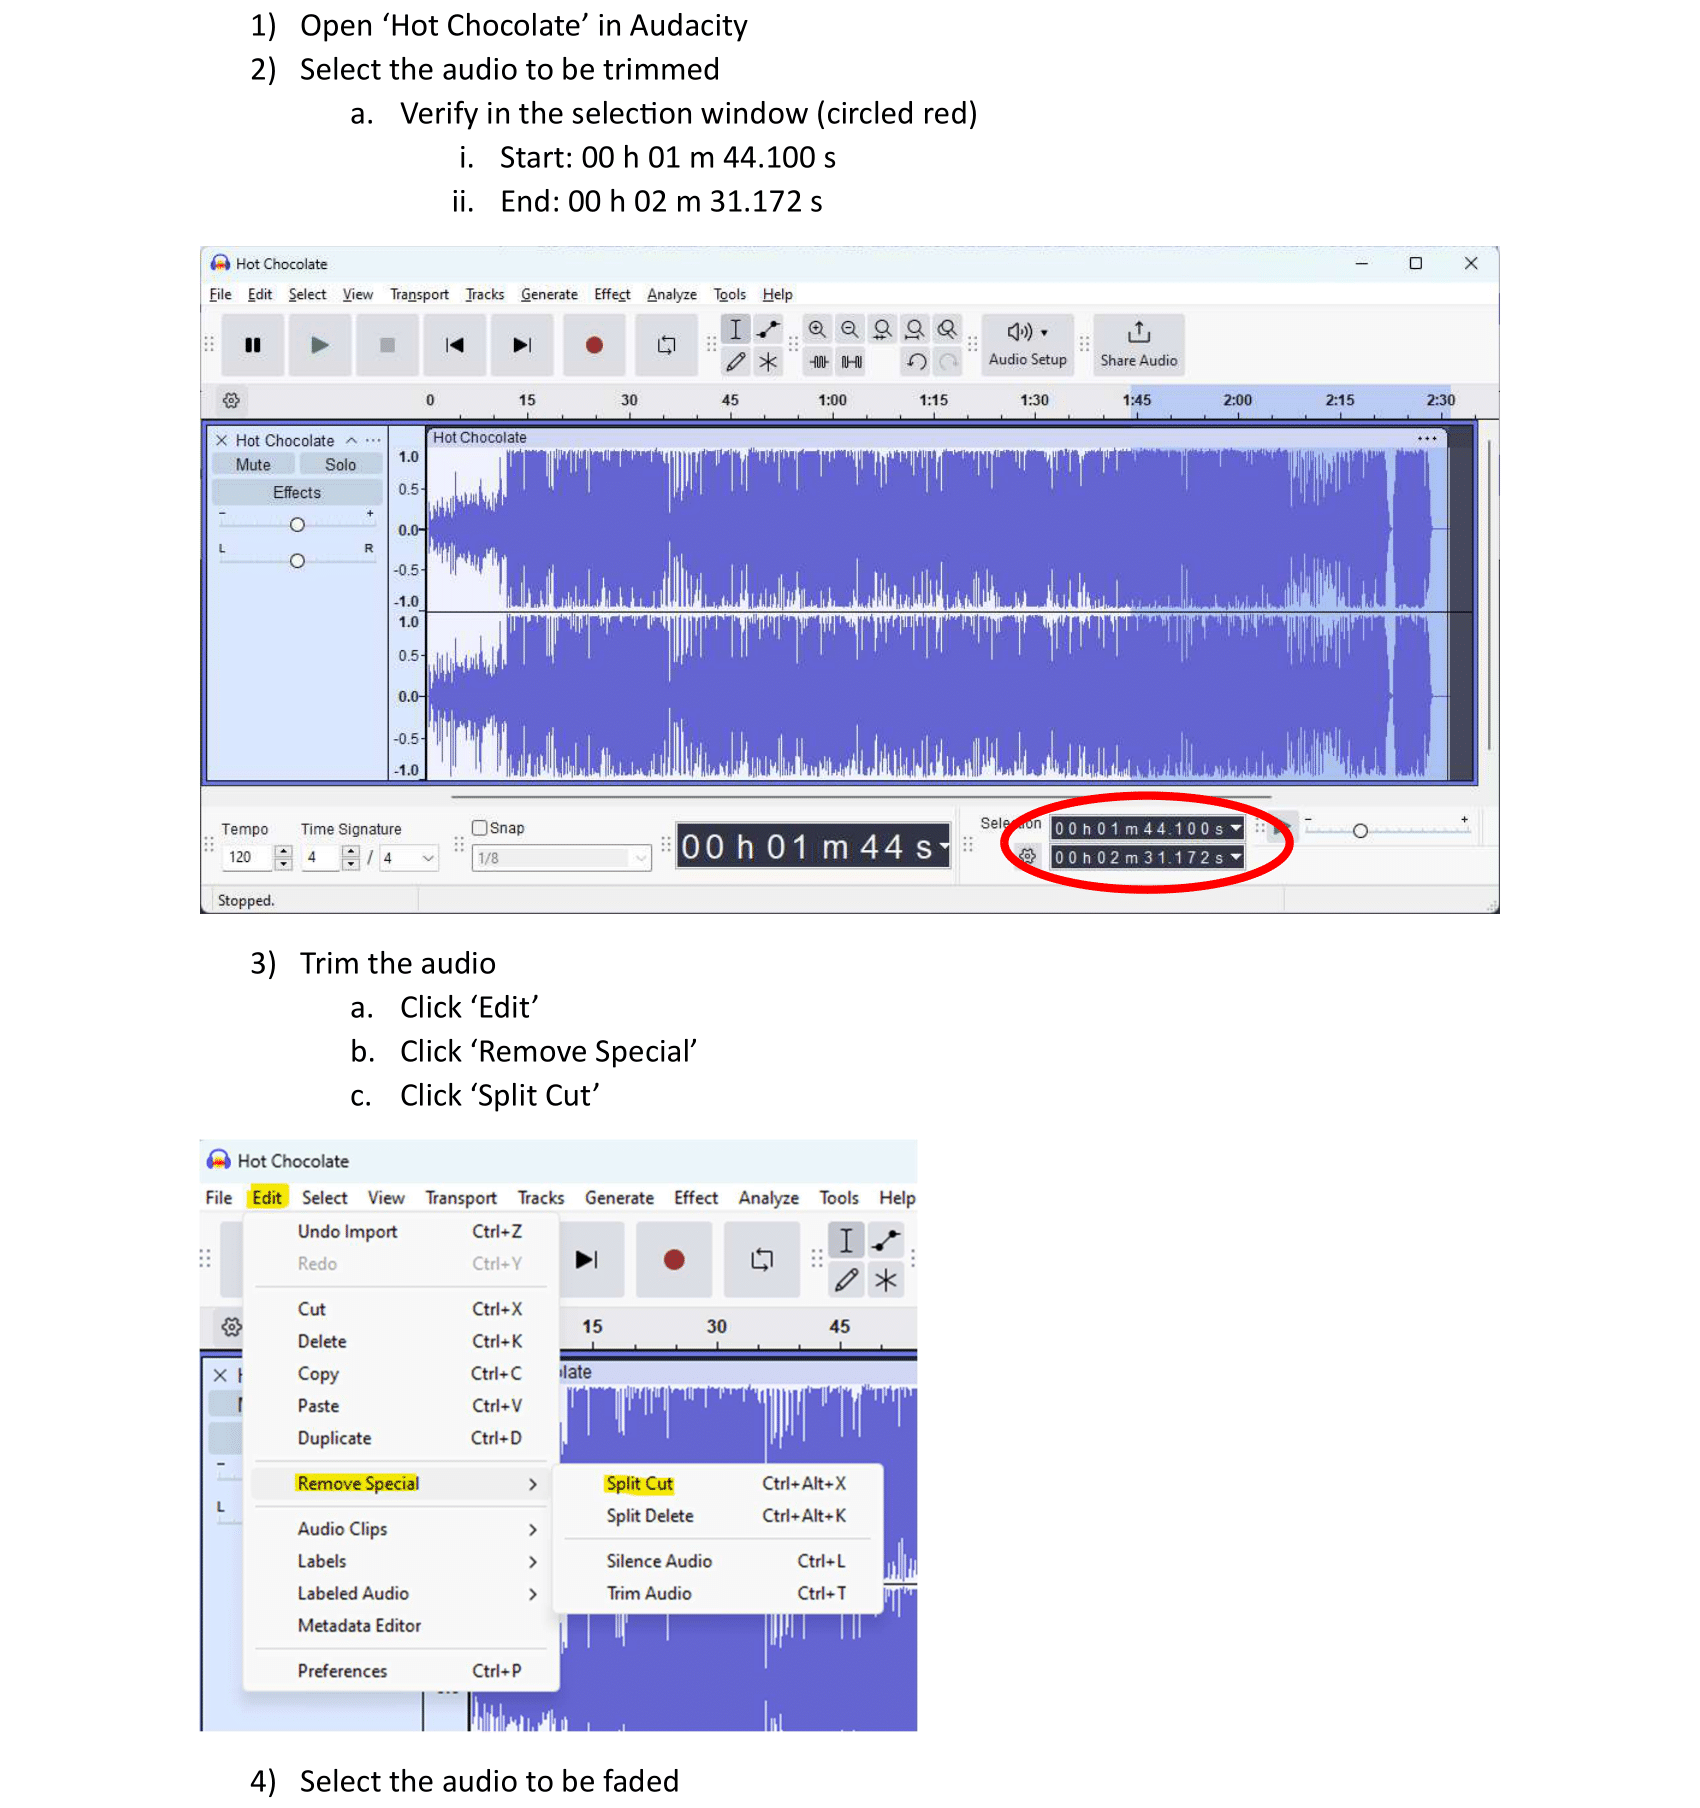The width and height of the screenshot is (1700, 1808).
Task: Click the vertical scrollbar right of the track
Action: (x=1489, y=595)
